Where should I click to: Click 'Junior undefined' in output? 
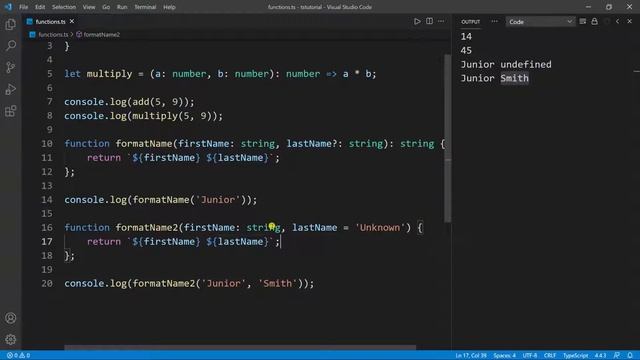coord(506,64)
